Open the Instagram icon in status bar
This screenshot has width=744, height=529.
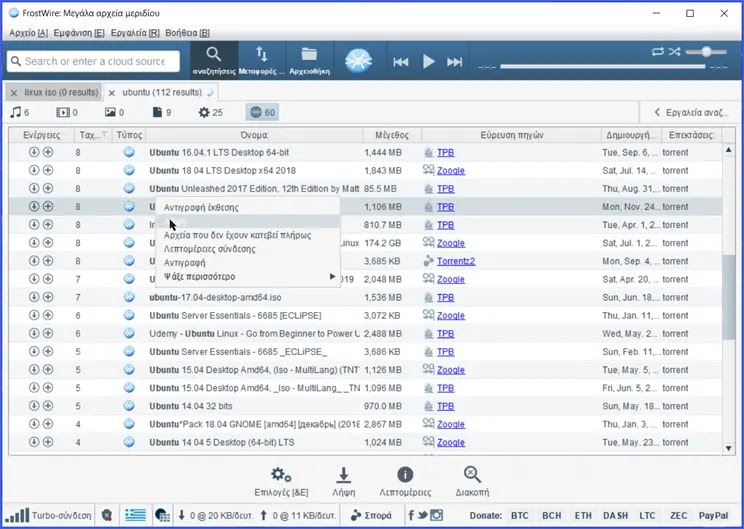pos(436,515)
